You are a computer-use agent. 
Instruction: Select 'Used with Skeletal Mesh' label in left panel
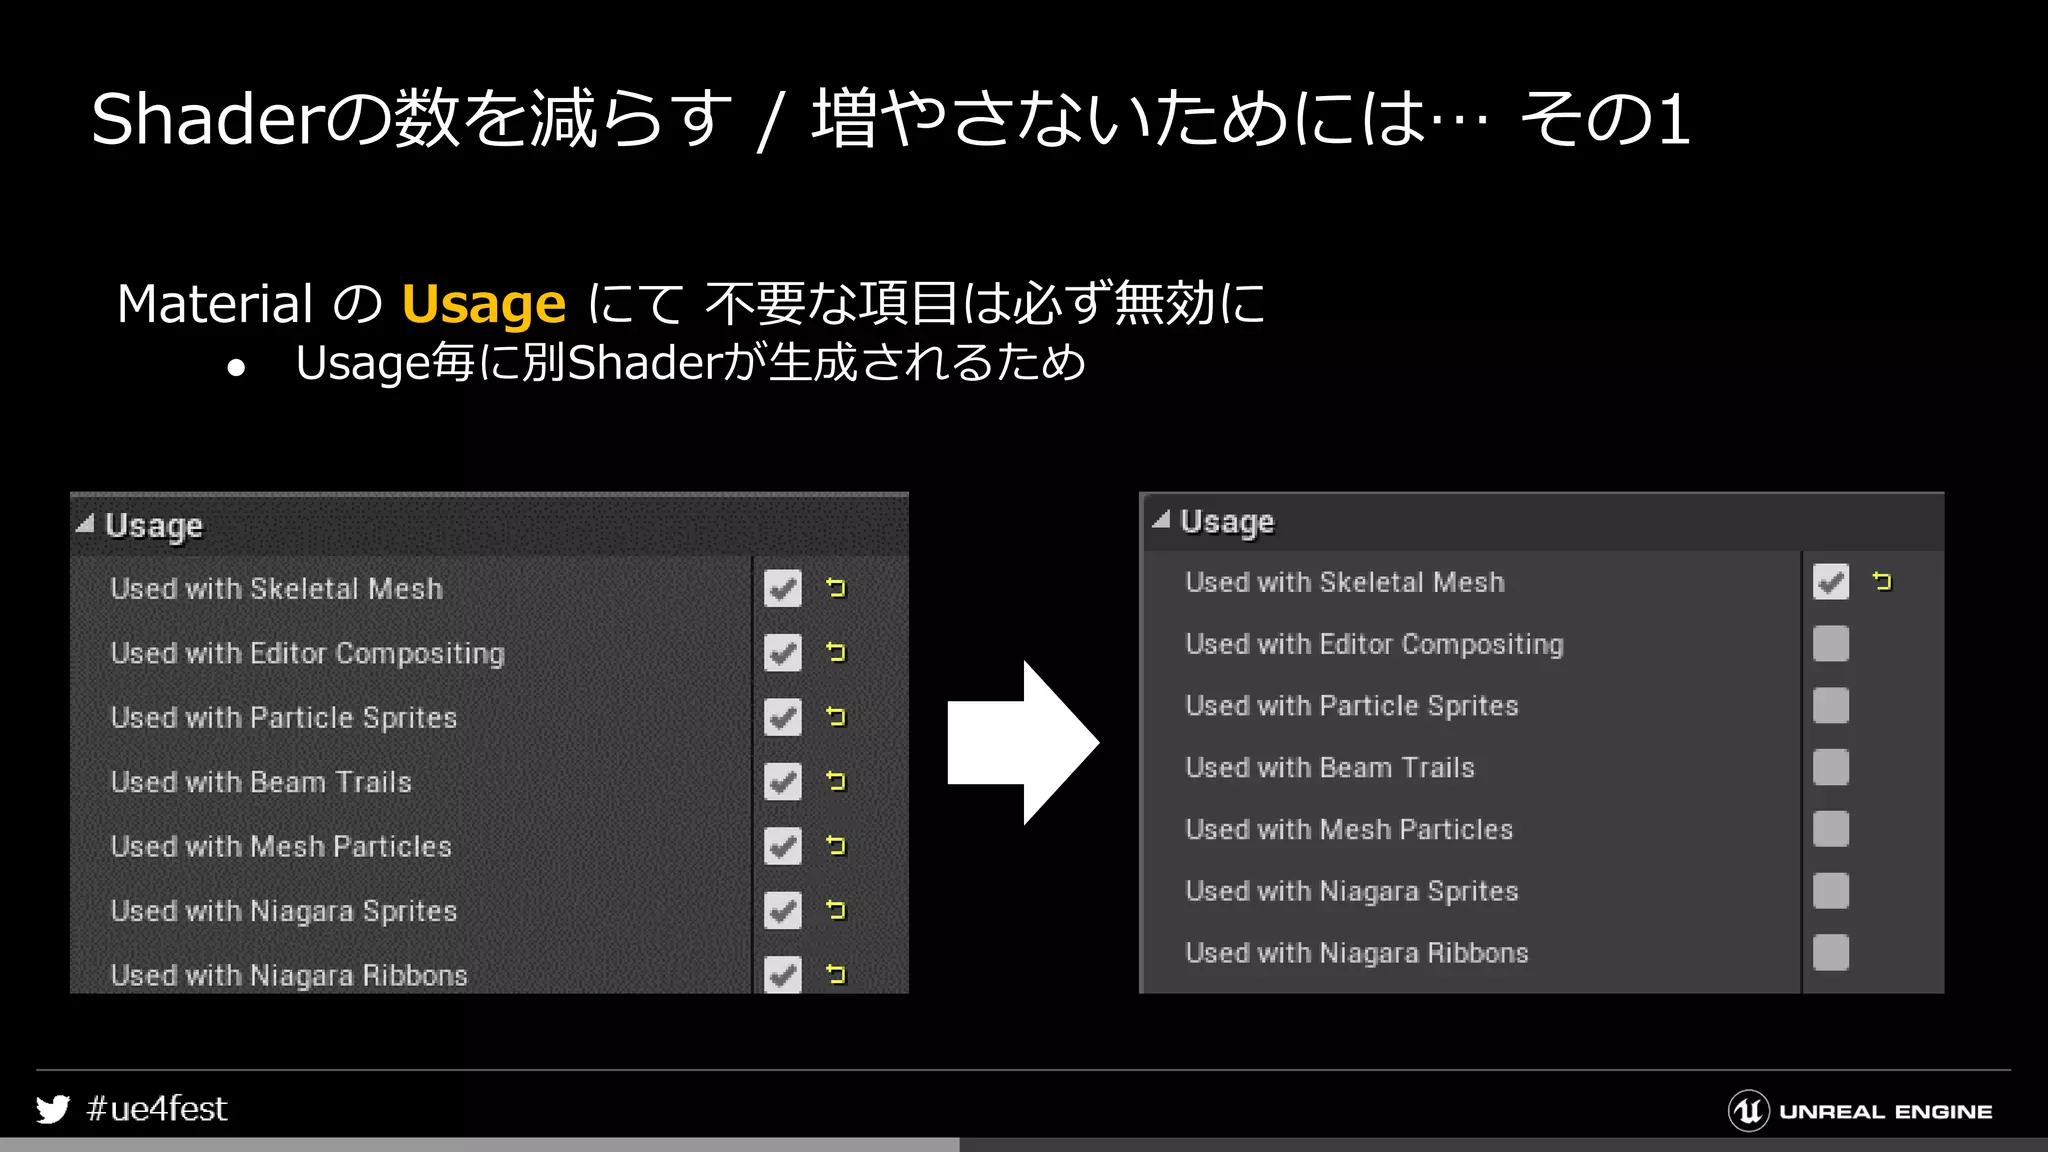click(x=276, y=589)
